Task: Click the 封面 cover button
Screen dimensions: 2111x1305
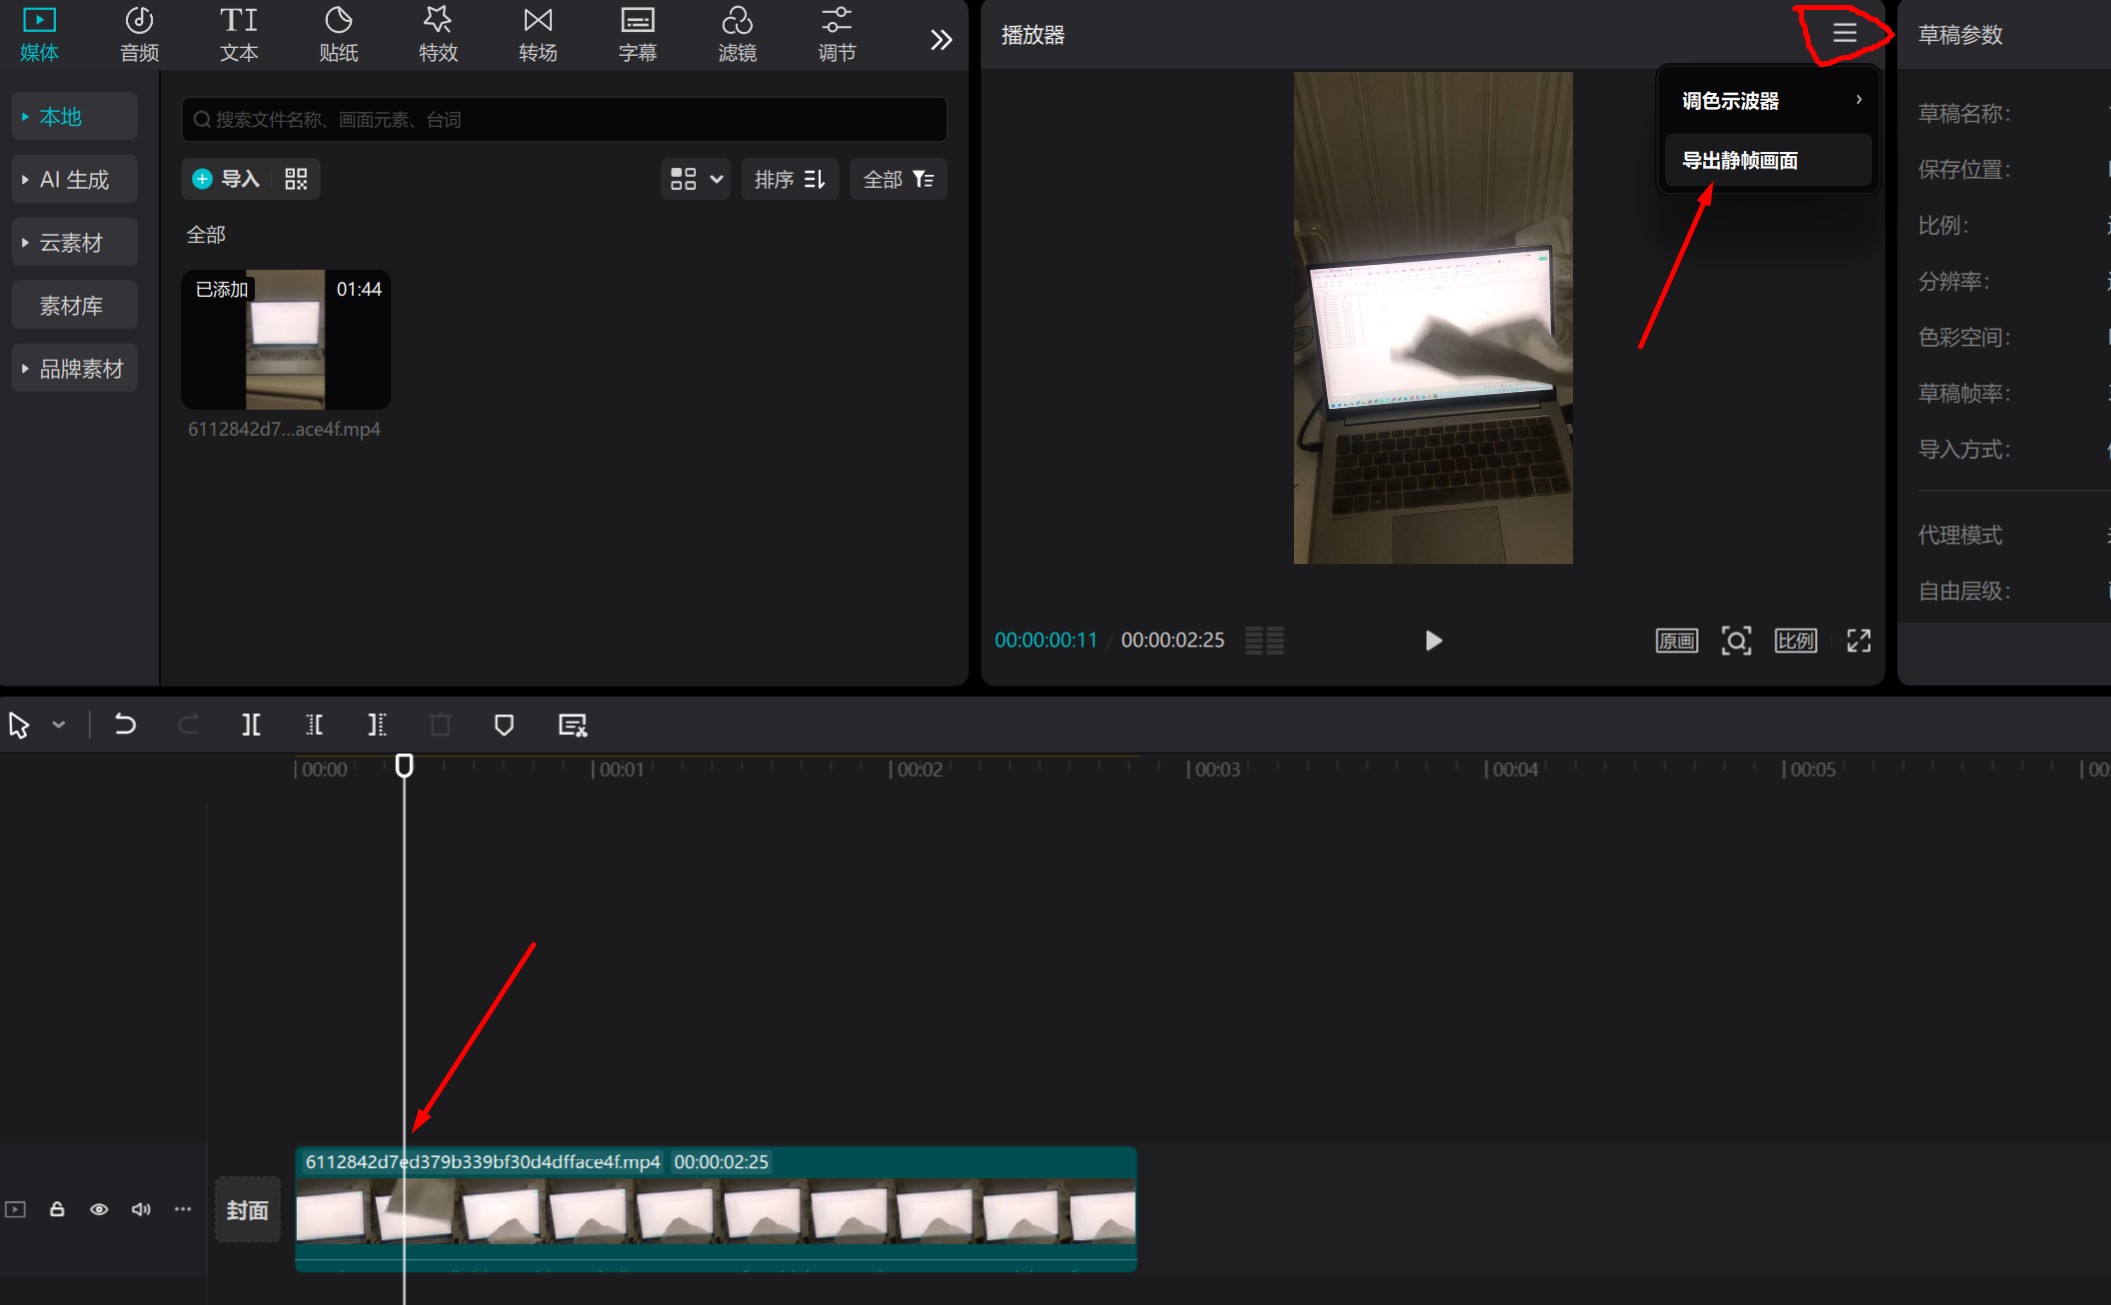Action: coord(247,1210)
